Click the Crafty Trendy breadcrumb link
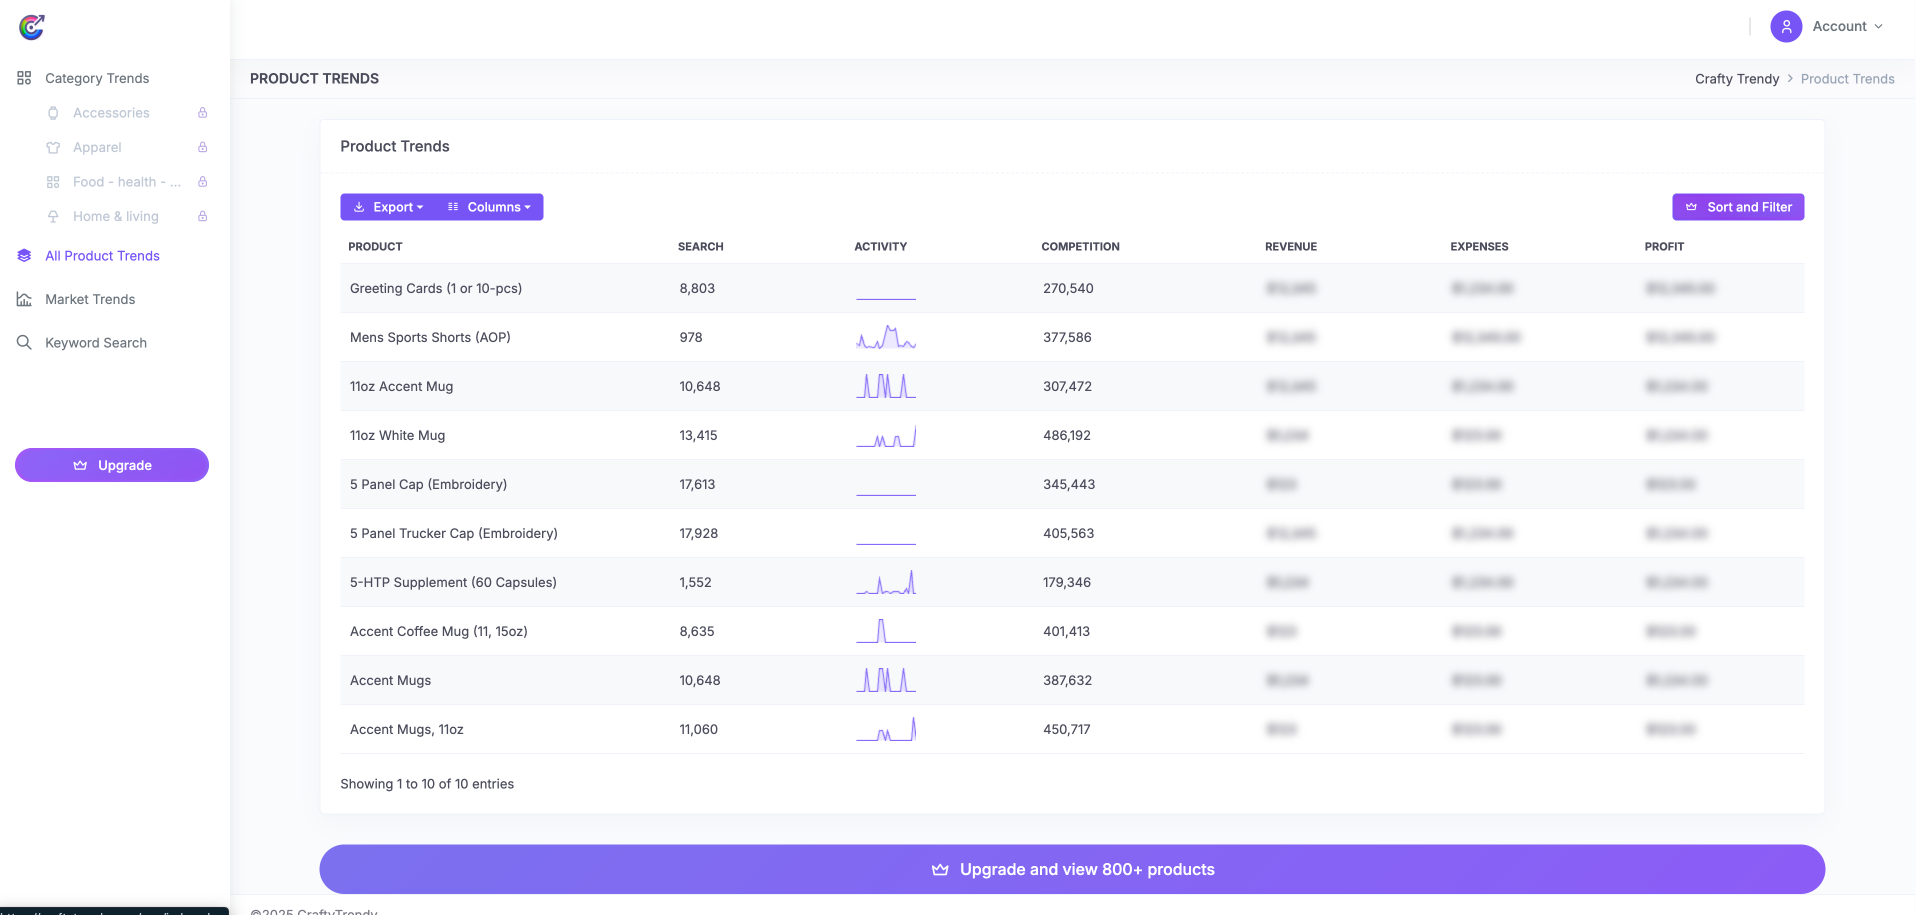Image resolution: width=1916 pixels, height=915 pixels. pyautogui.click(x=1737, y=78)
